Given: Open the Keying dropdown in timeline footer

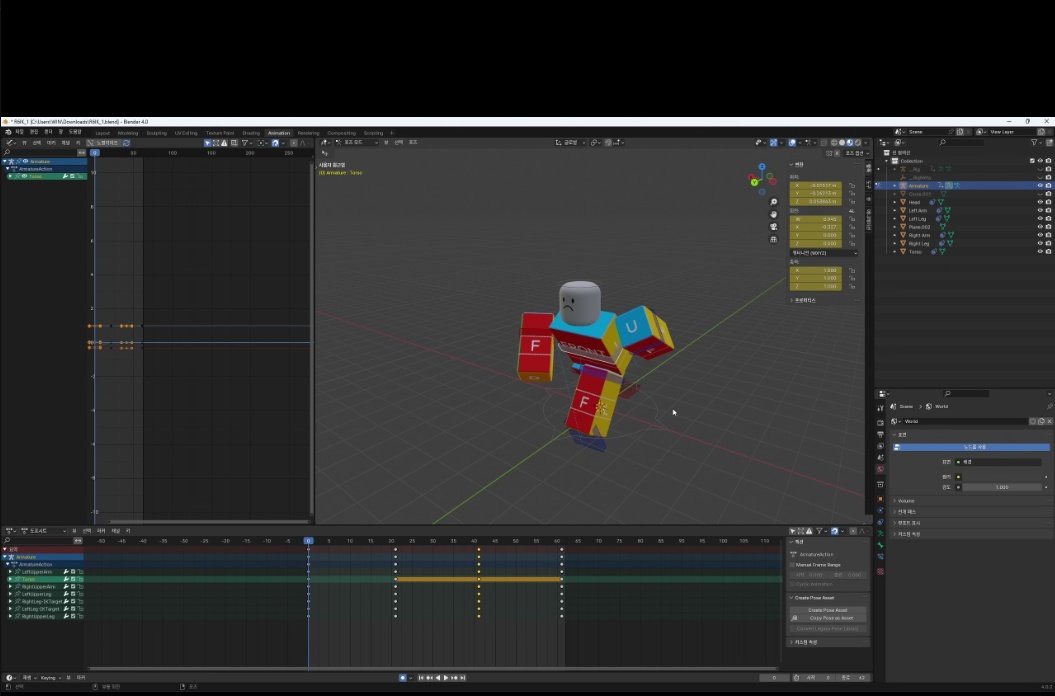Looking at the screenshot, I should 50,678.
